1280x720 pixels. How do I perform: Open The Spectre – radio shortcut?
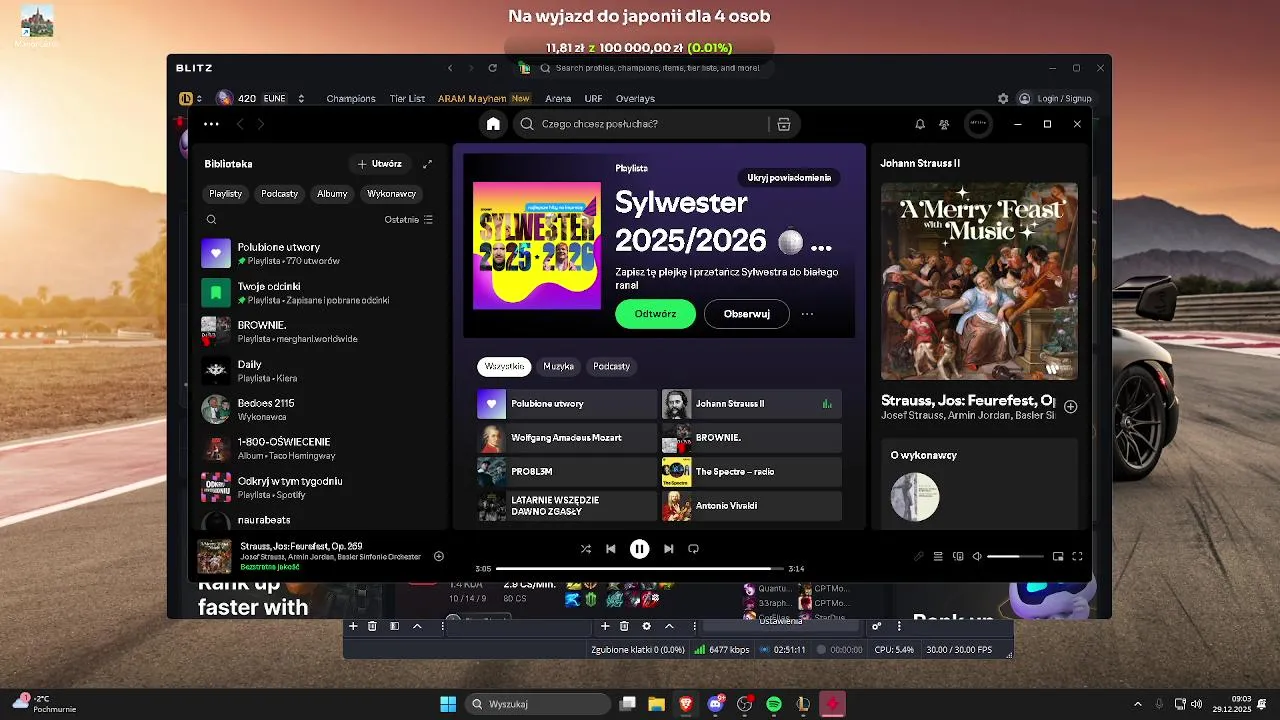coord(752,472)
